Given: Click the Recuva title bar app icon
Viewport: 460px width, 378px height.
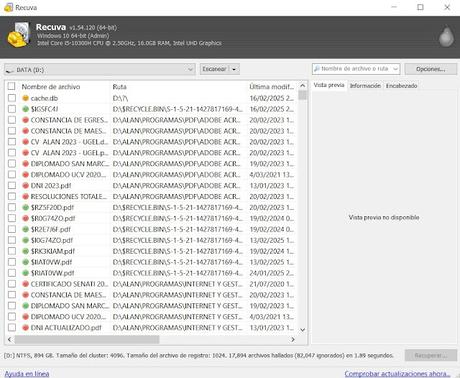Looking at the screenshot, I should [x=8, y=7].
